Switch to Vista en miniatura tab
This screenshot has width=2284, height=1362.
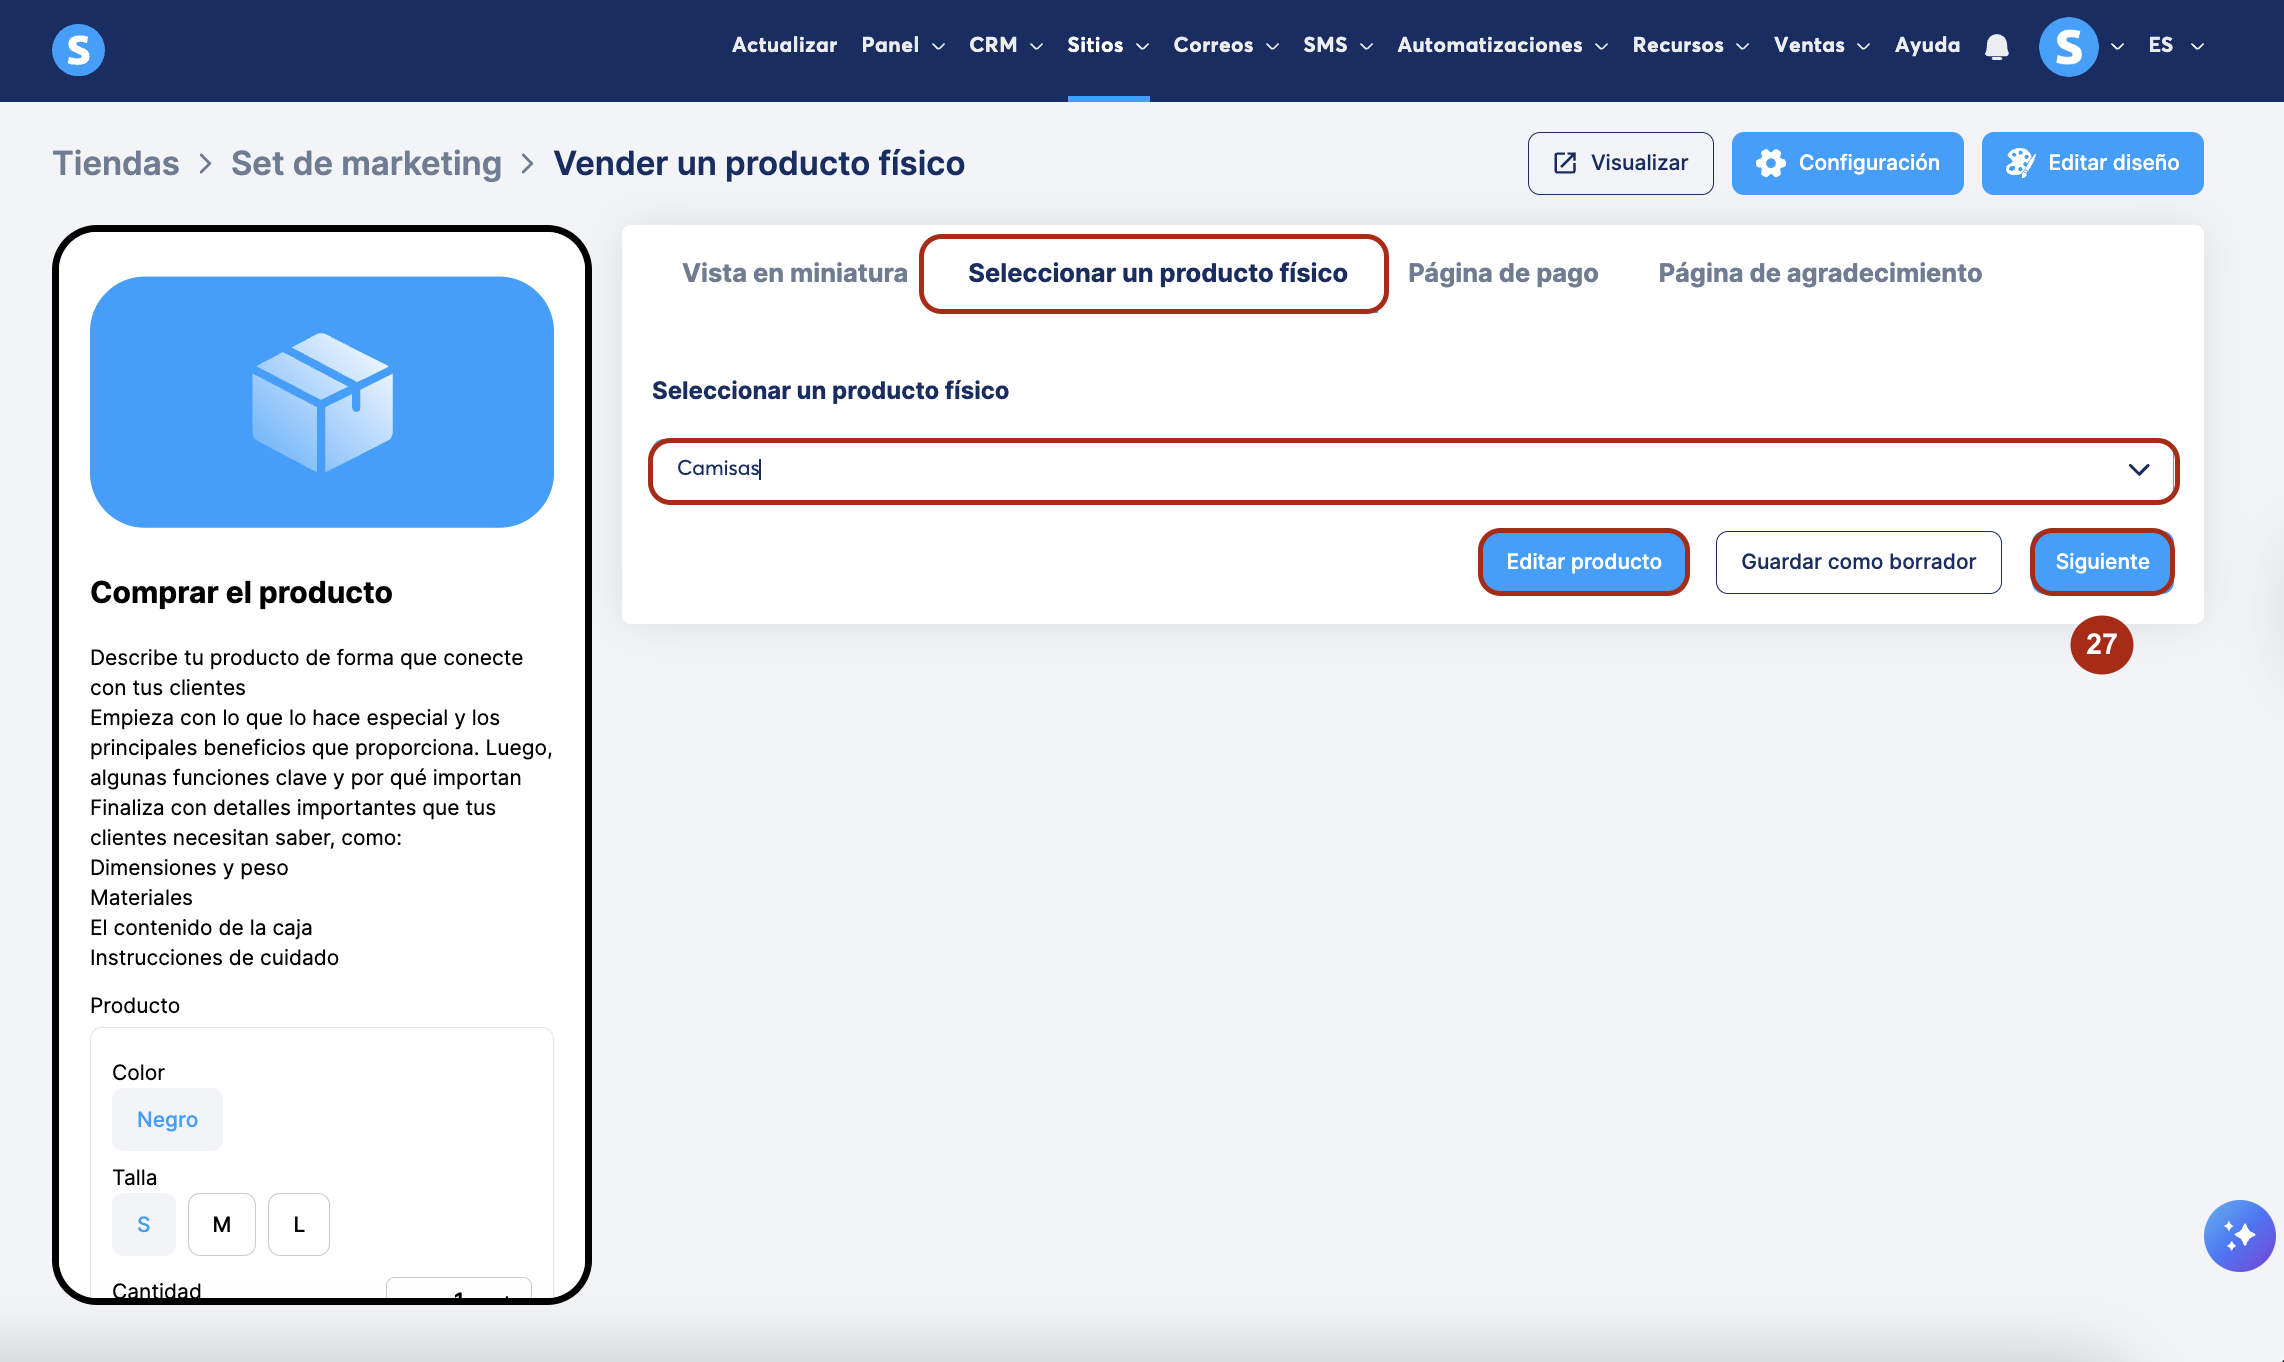pyautogui.click(x=794, y=273)
